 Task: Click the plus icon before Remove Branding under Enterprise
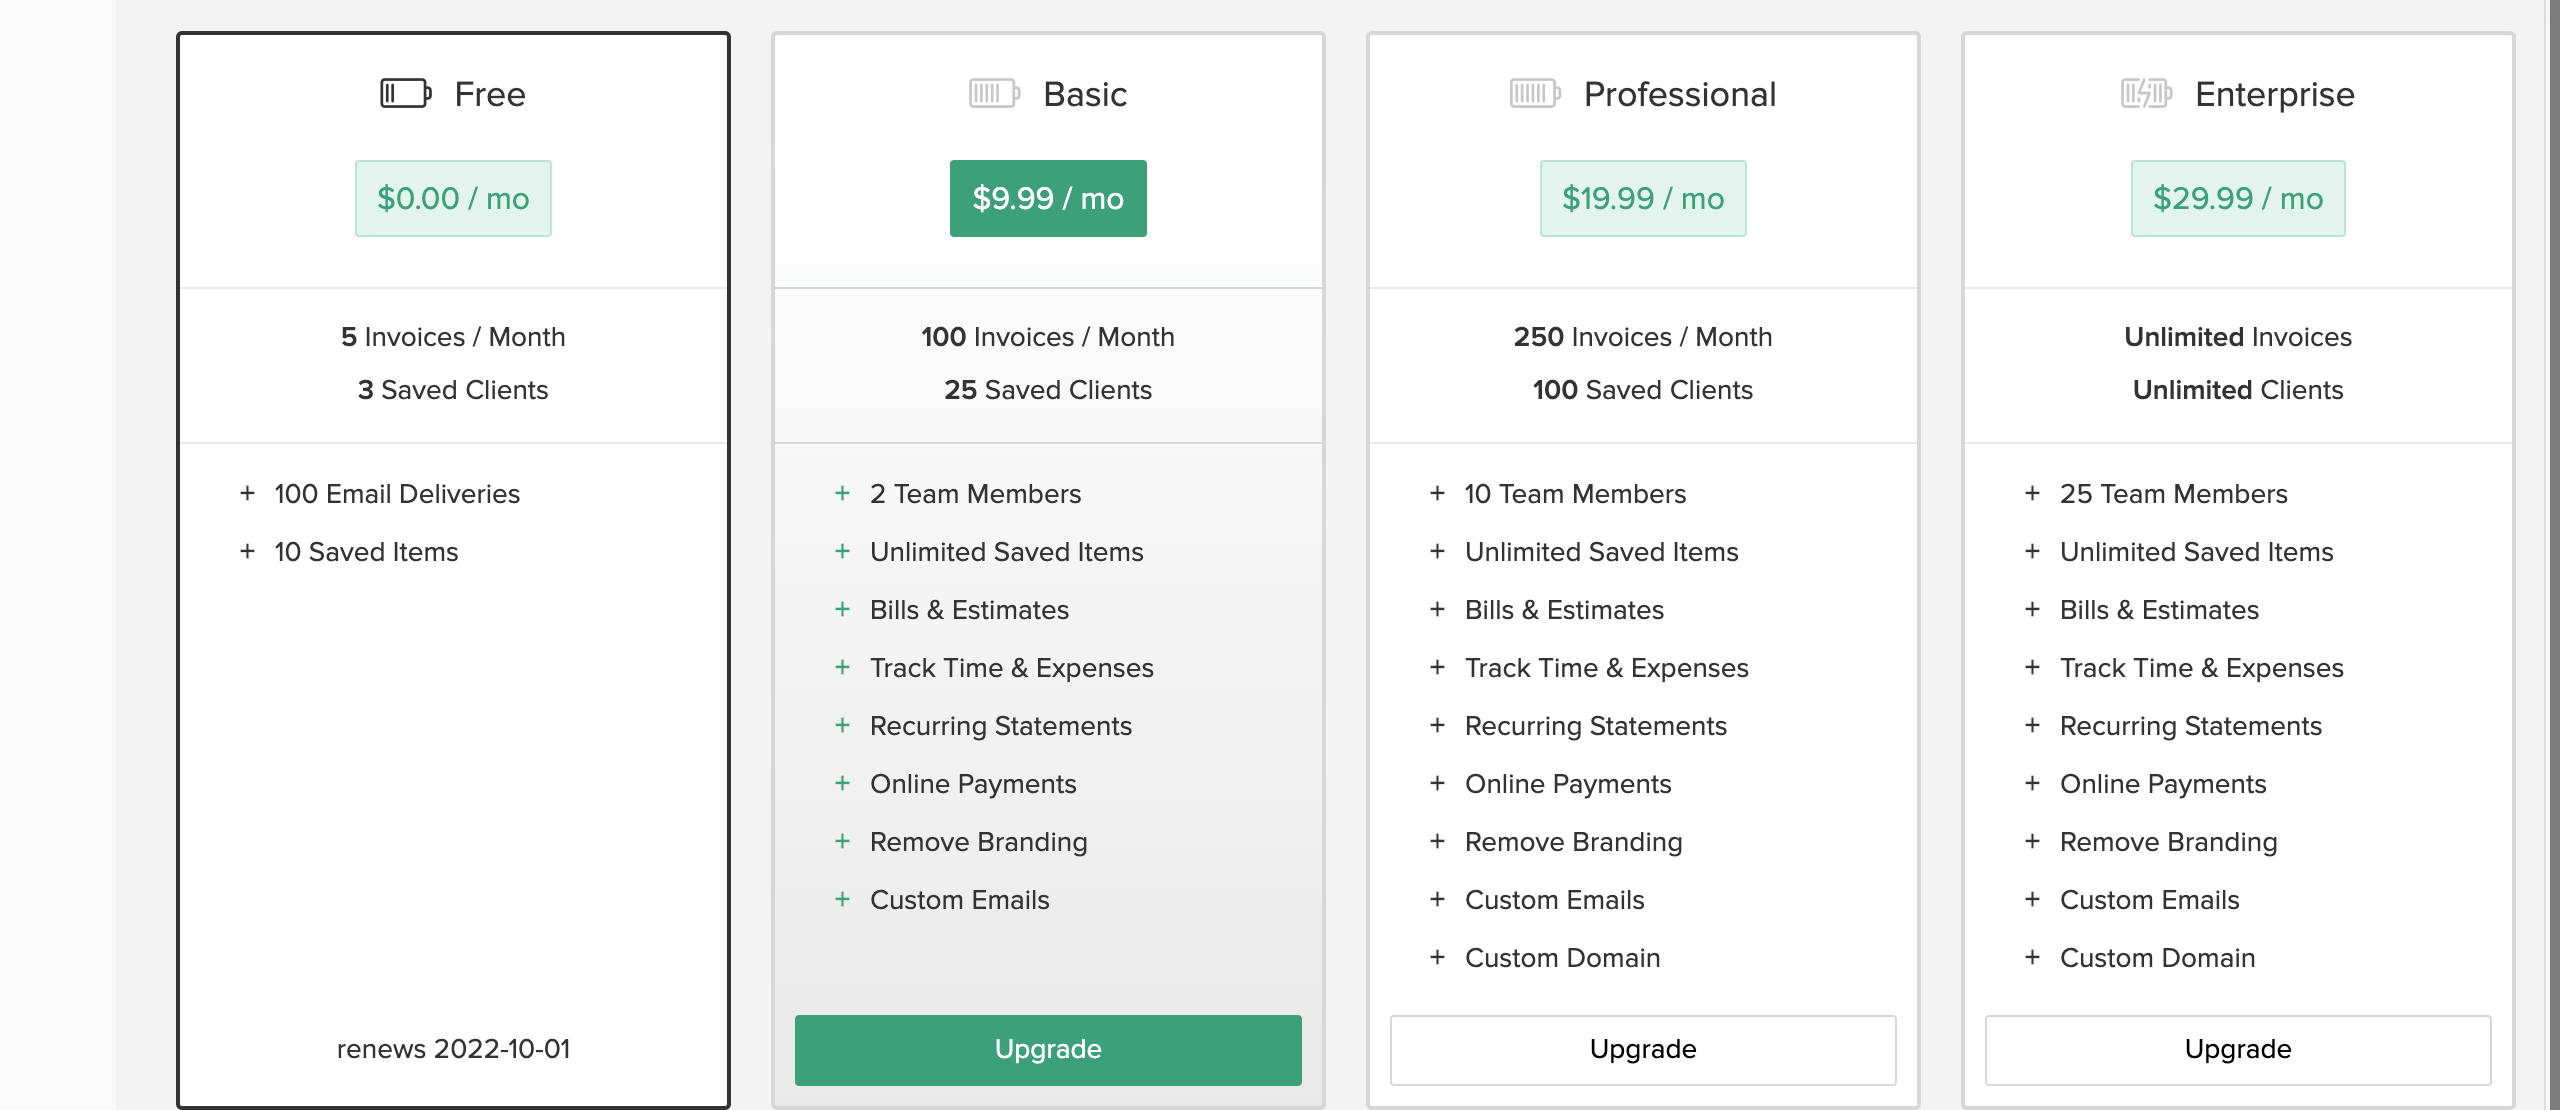2033,842
